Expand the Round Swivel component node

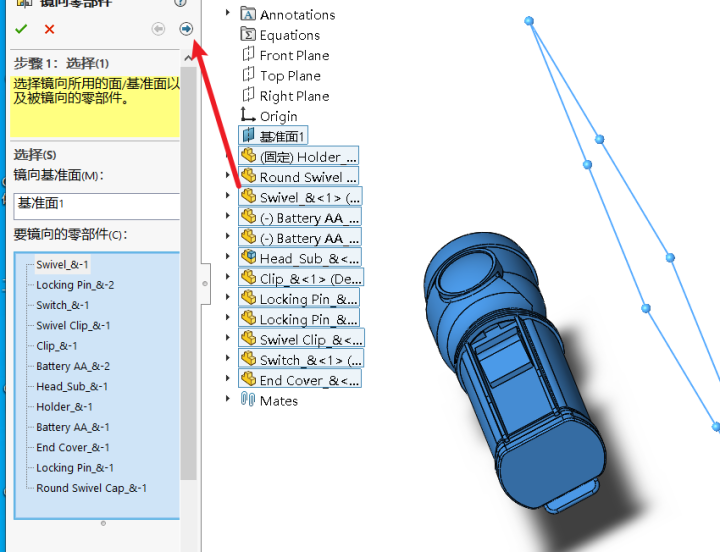tap(228, 175)
